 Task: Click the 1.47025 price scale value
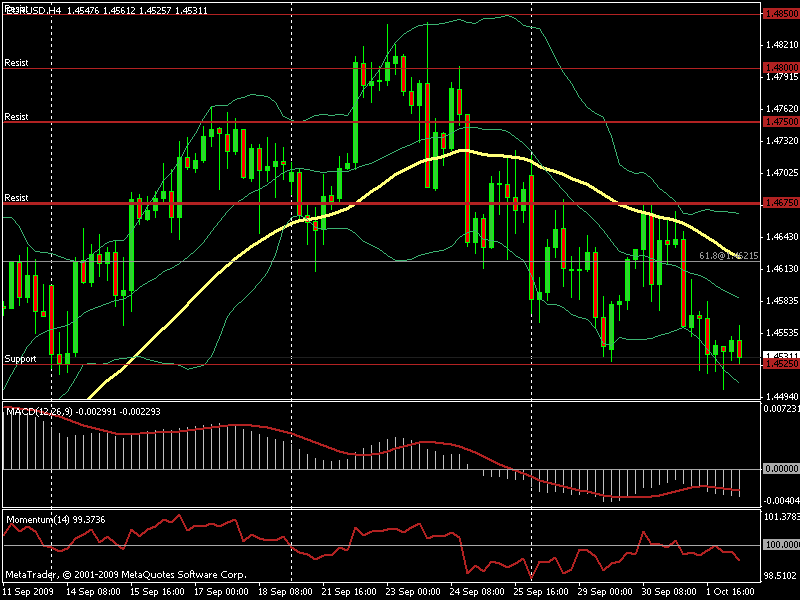[782, 173]
